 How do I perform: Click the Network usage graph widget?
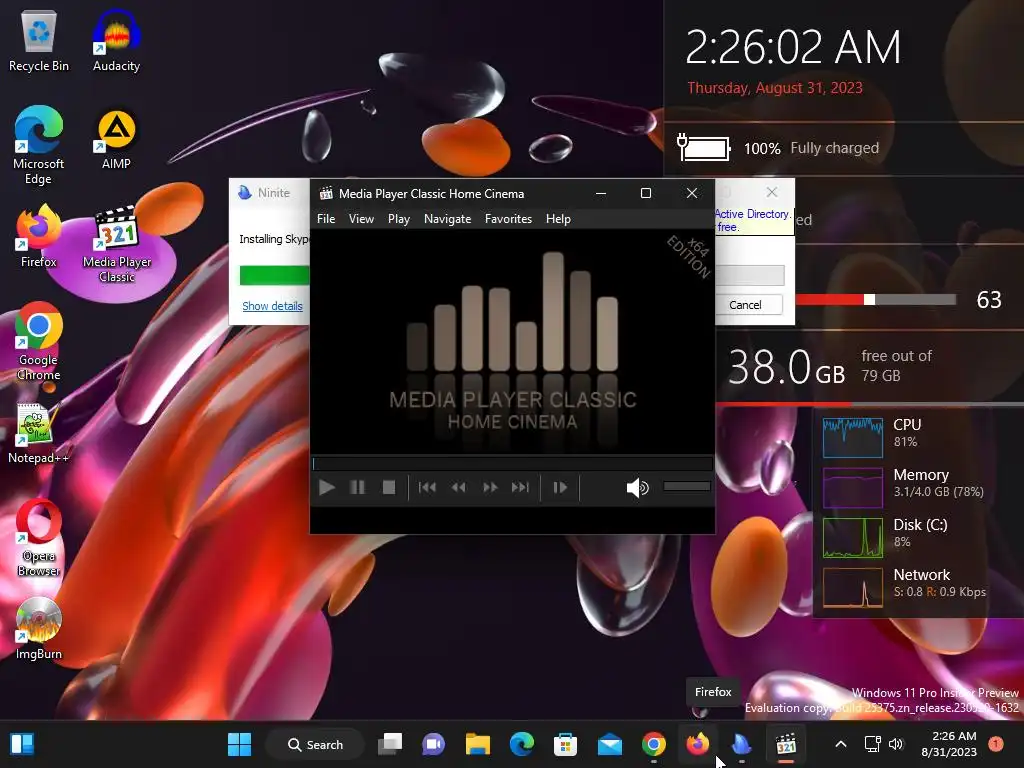click(853, 588)
